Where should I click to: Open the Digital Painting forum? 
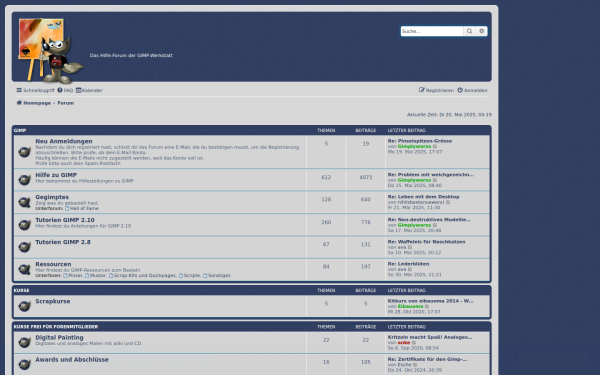click(x=59, y=338)
